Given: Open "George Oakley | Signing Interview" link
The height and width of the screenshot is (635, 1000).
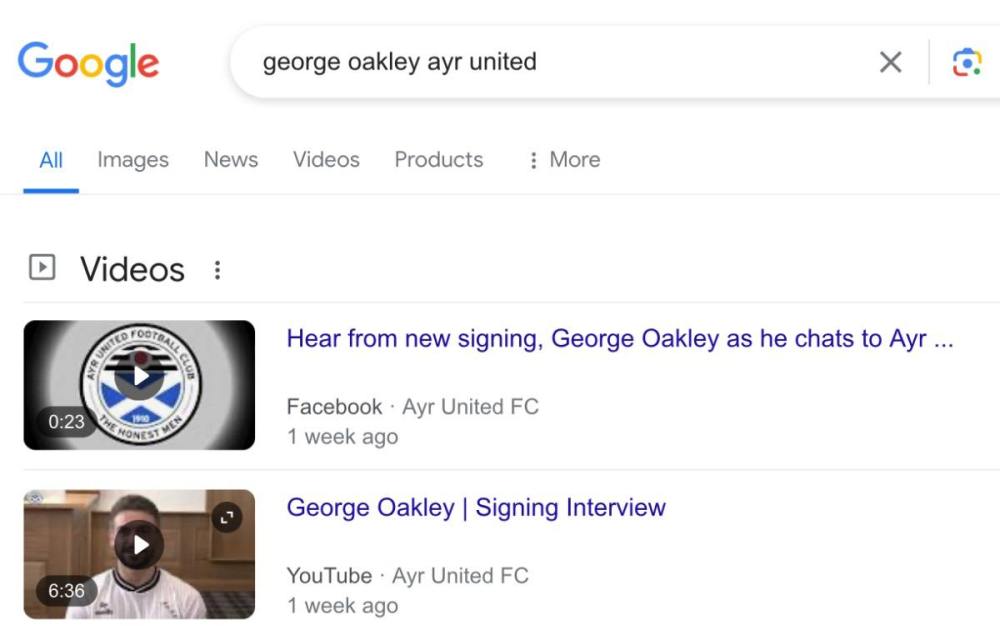Looking at the screenshot, I should (x=476, y=508).
